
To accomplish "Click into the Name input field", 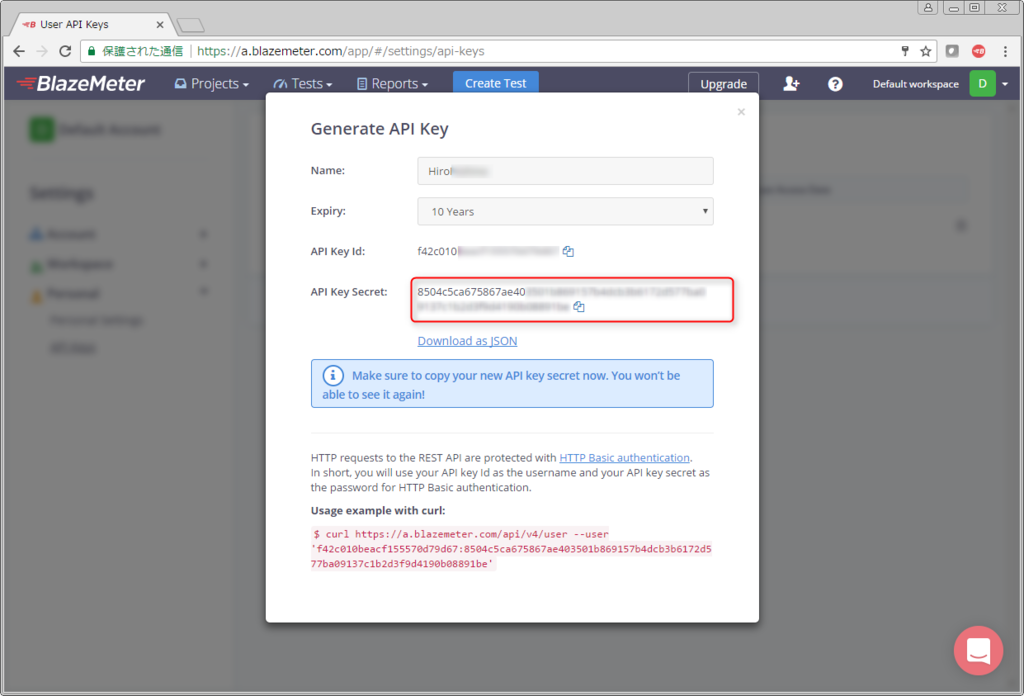I will click(566, 171).
